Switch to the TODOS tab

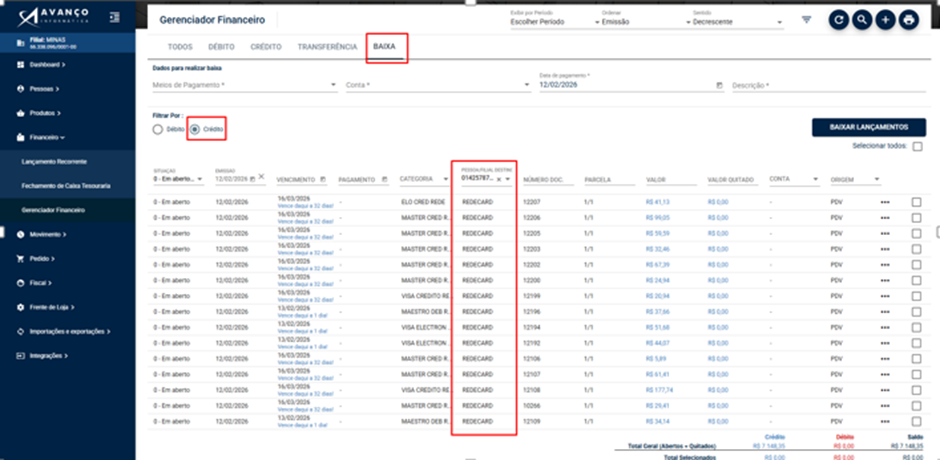pyautogui.click(x=180, y=47)
